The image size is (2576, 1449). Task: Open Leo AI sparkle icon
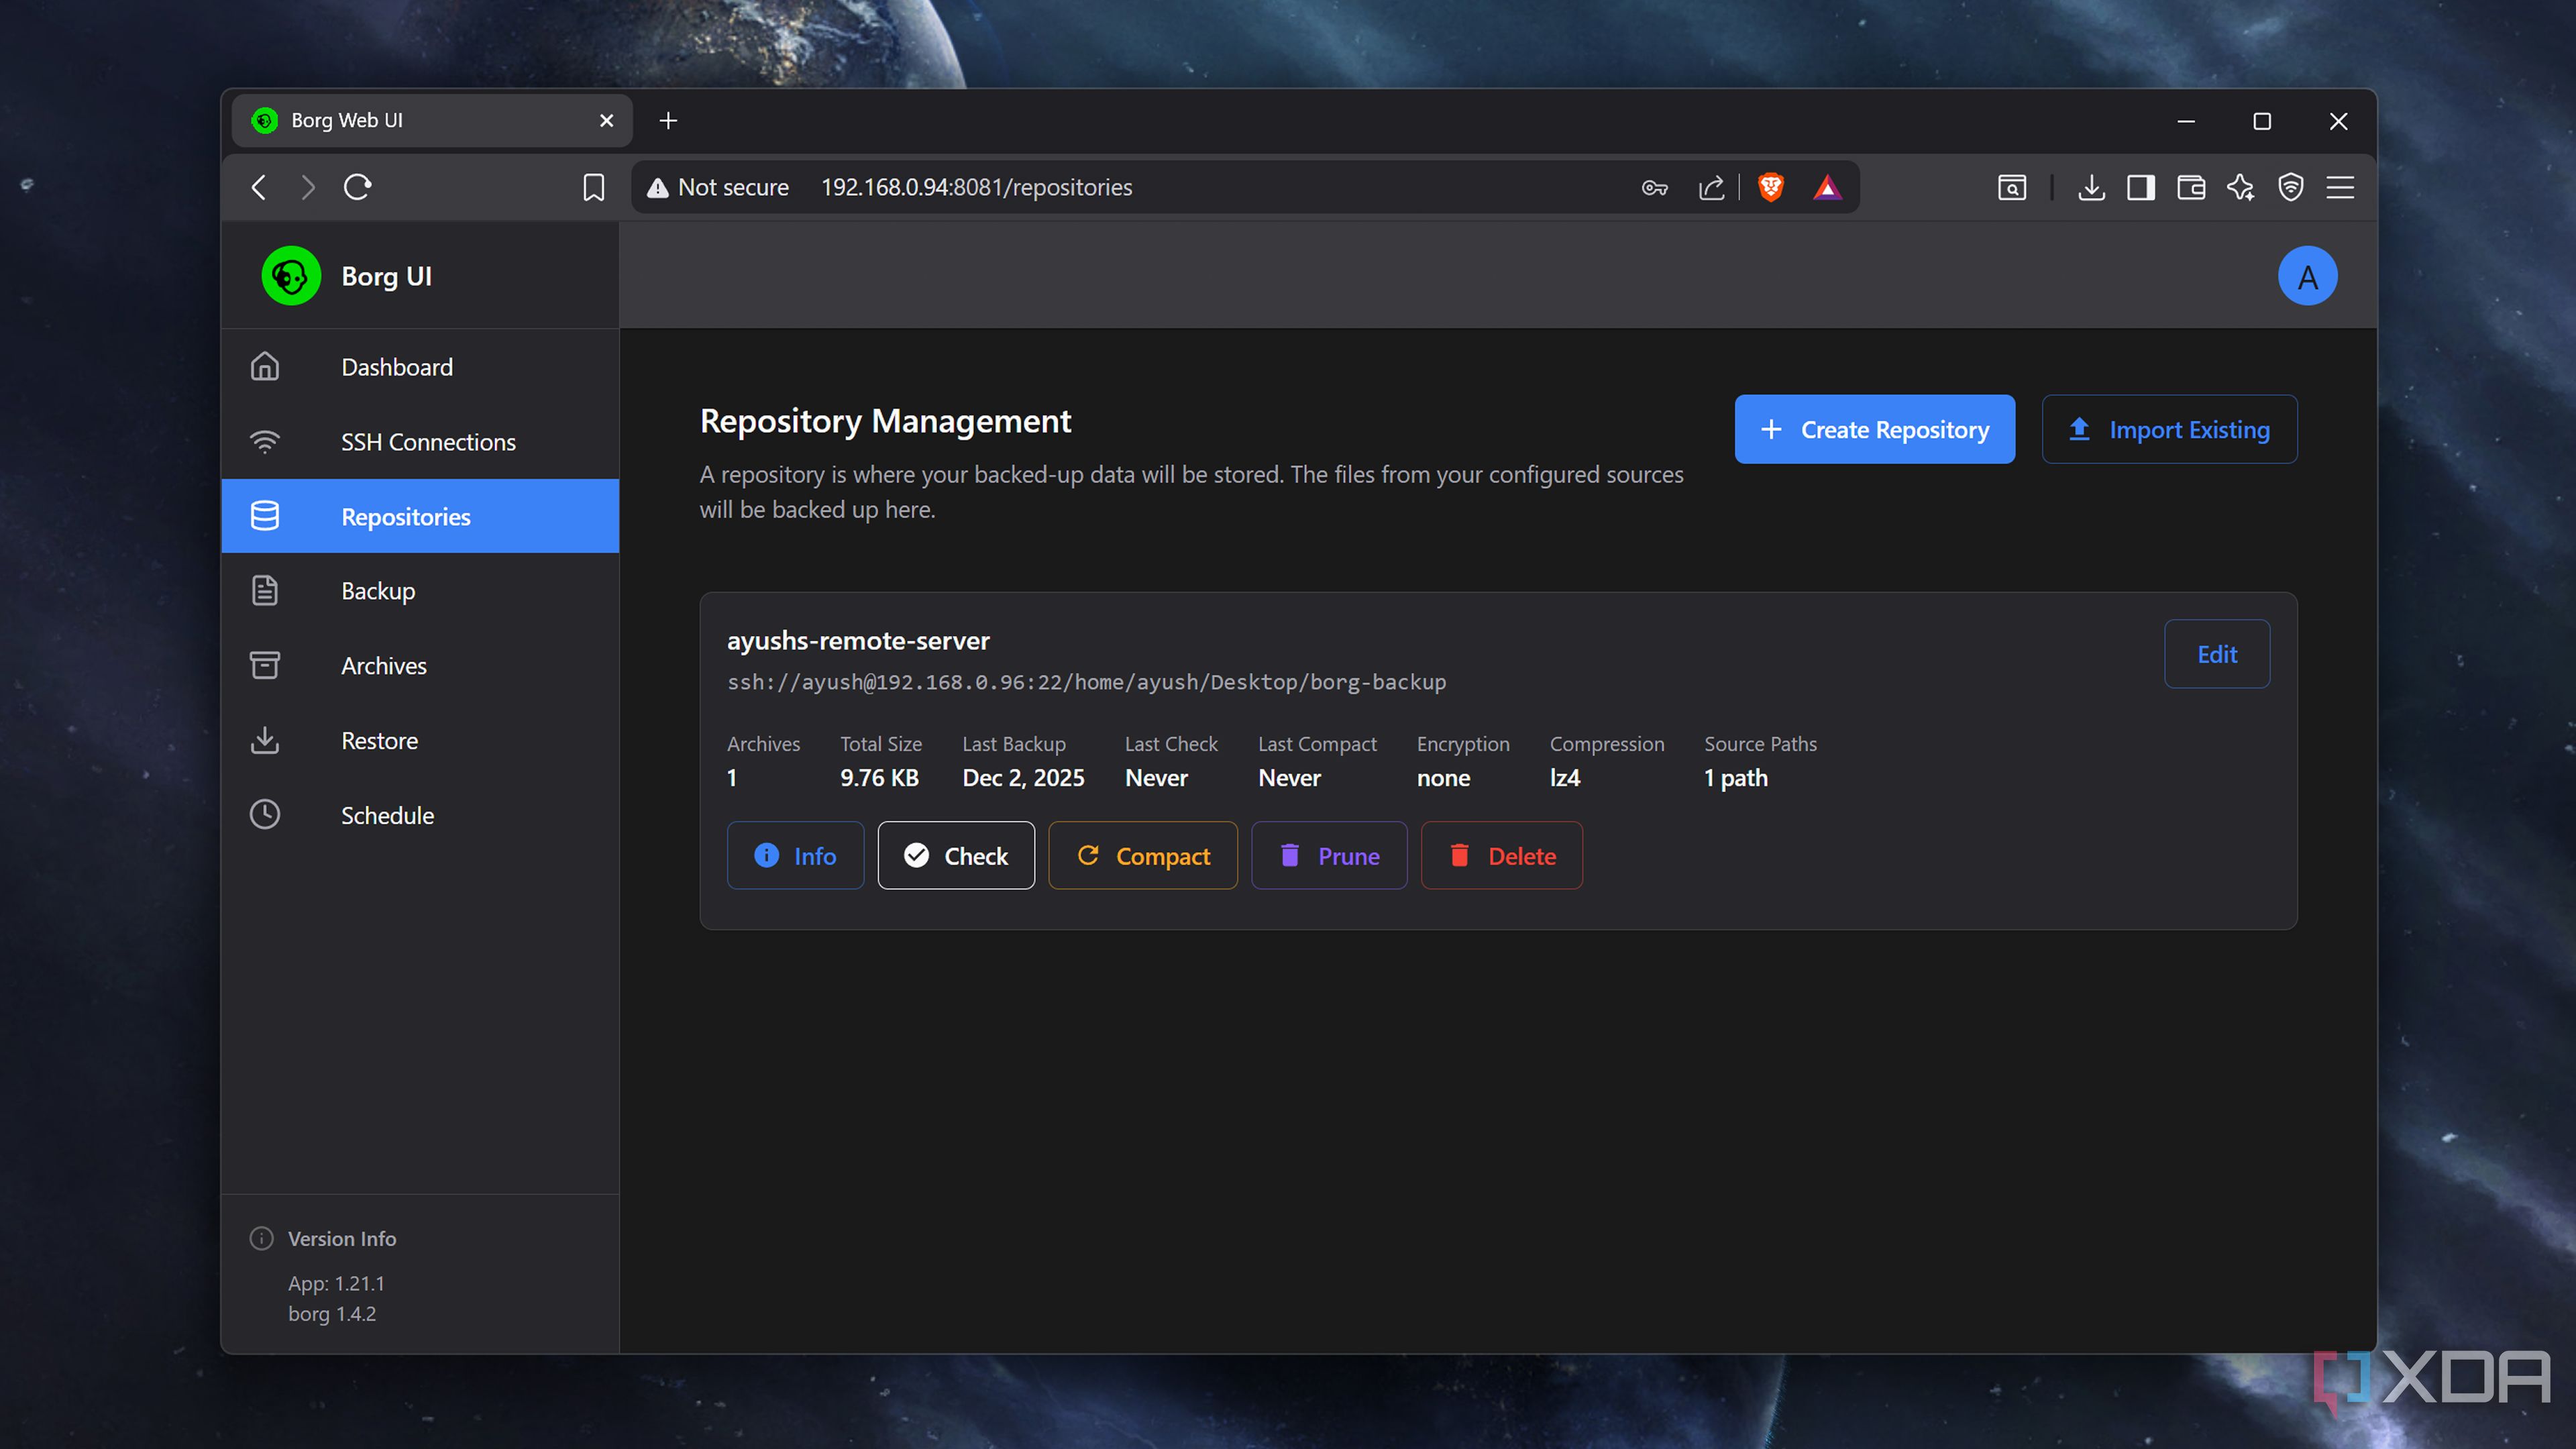(2240, 188)
